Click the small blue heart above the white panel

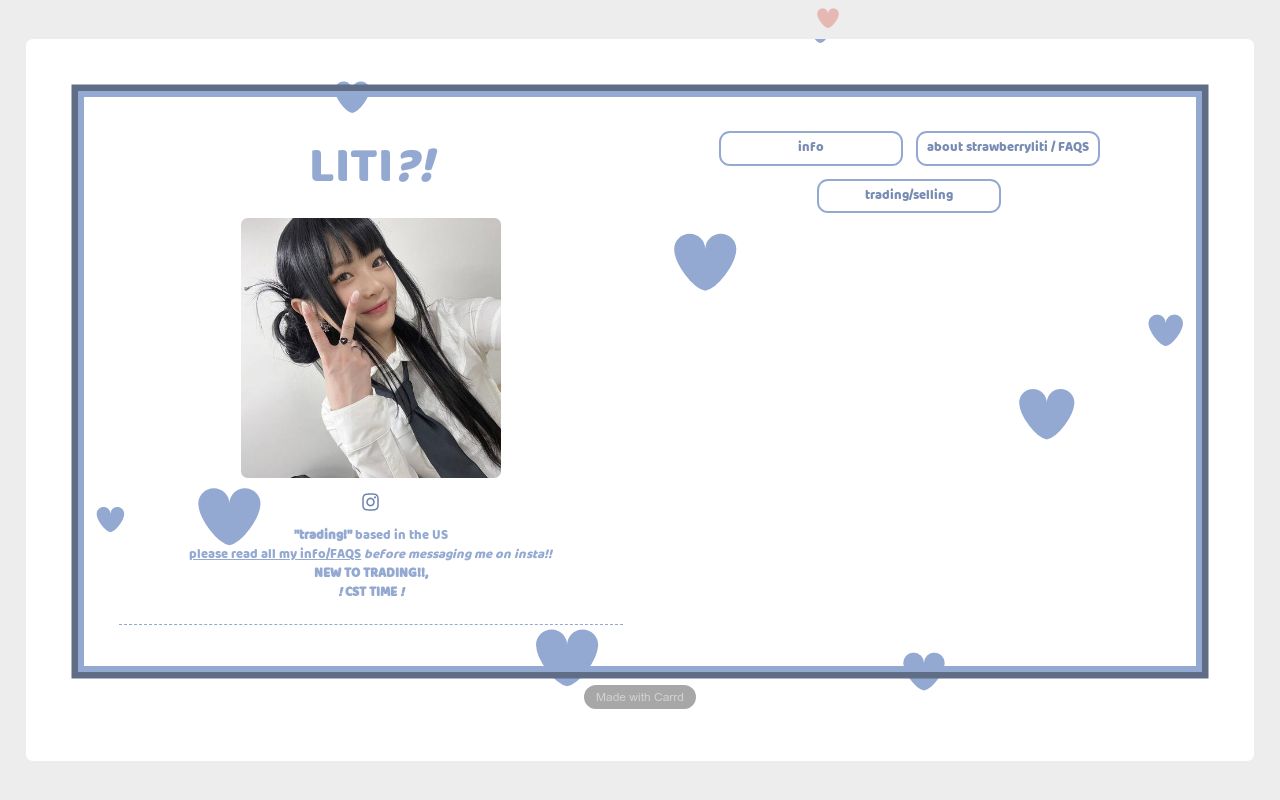820,36
